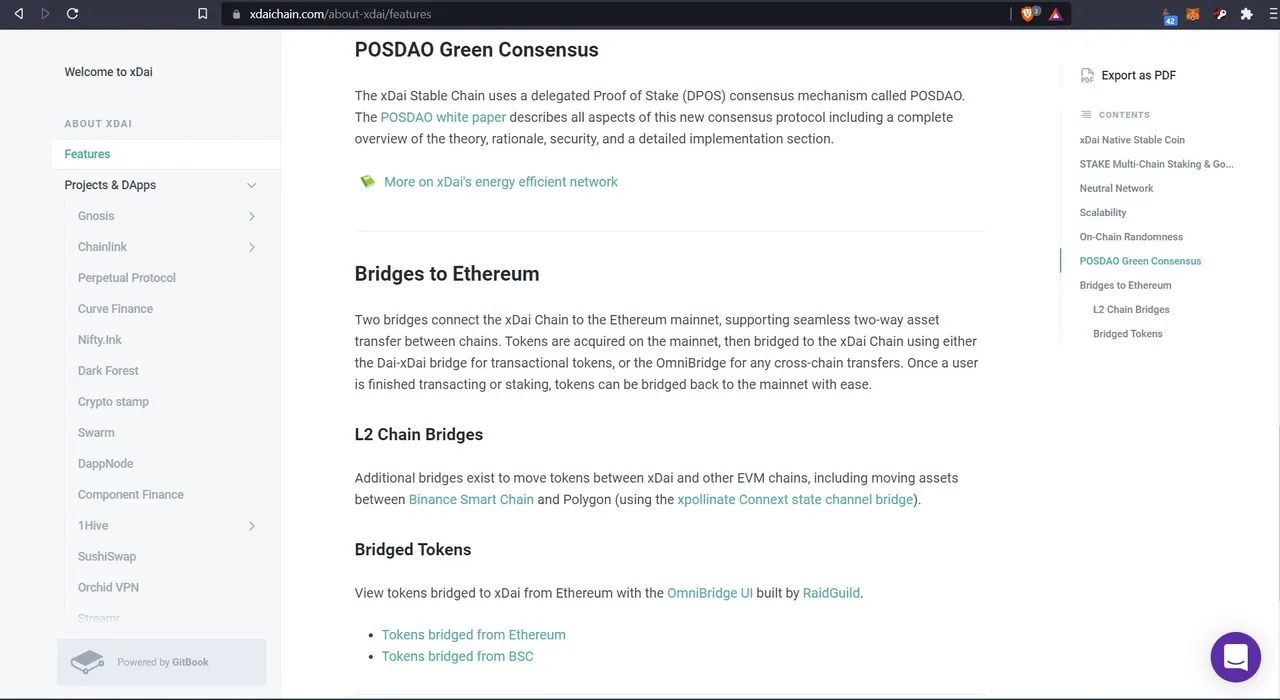Expand the 1Hive submenu
The height and width of the screenshot is (700, 1280).
pyautogui.click(x=251, y=526)
